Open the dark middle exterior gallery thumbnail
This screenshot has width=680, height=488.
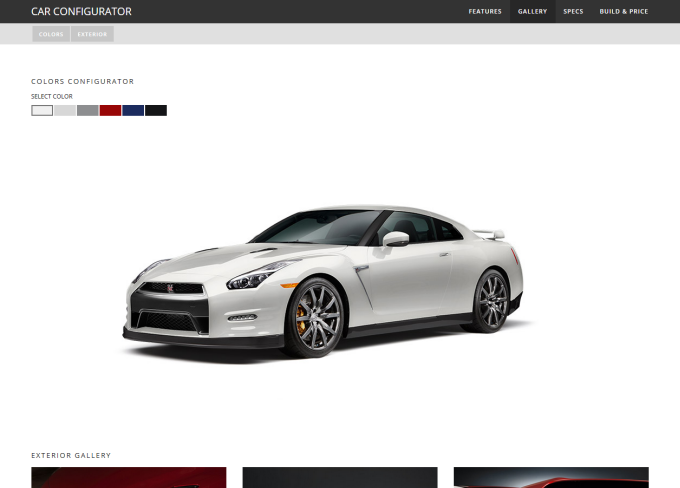[x=340, y=478]
